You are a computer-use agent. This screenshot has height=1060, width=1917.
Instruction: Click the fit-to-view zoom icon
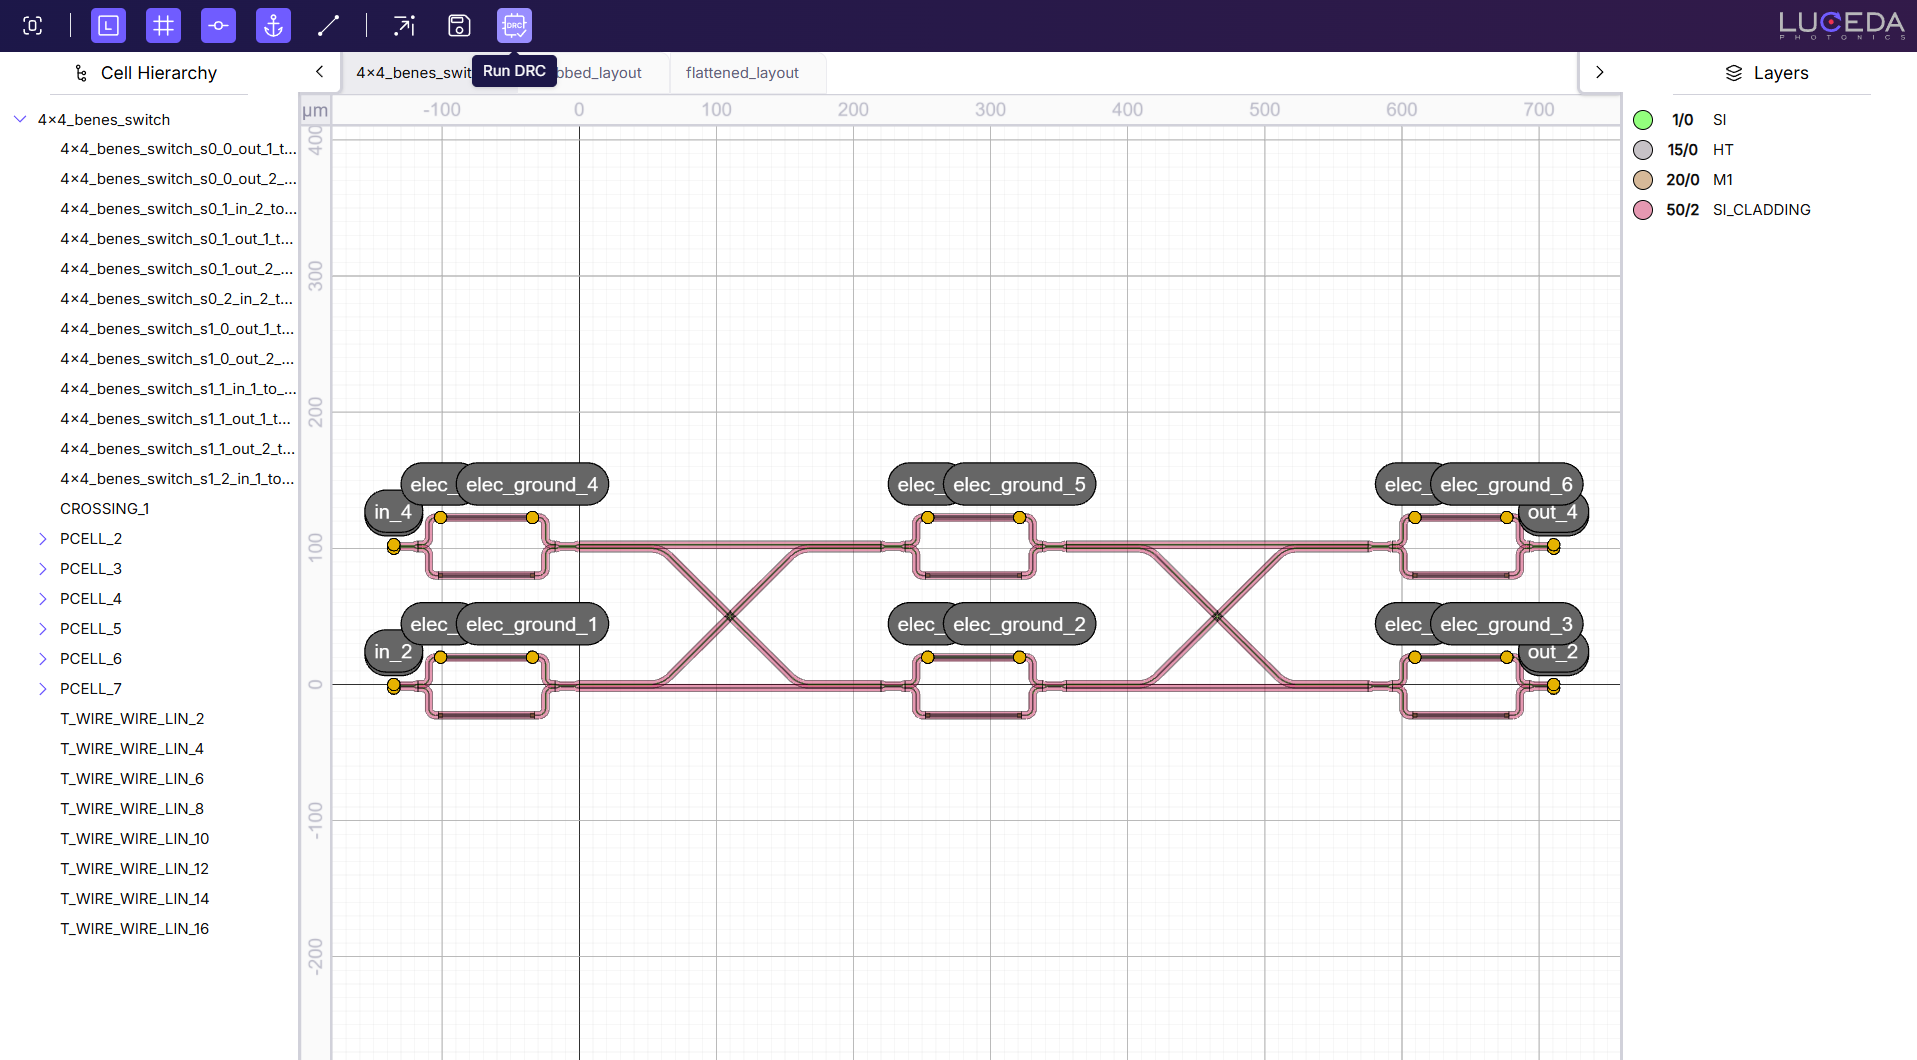coord(33,26)
